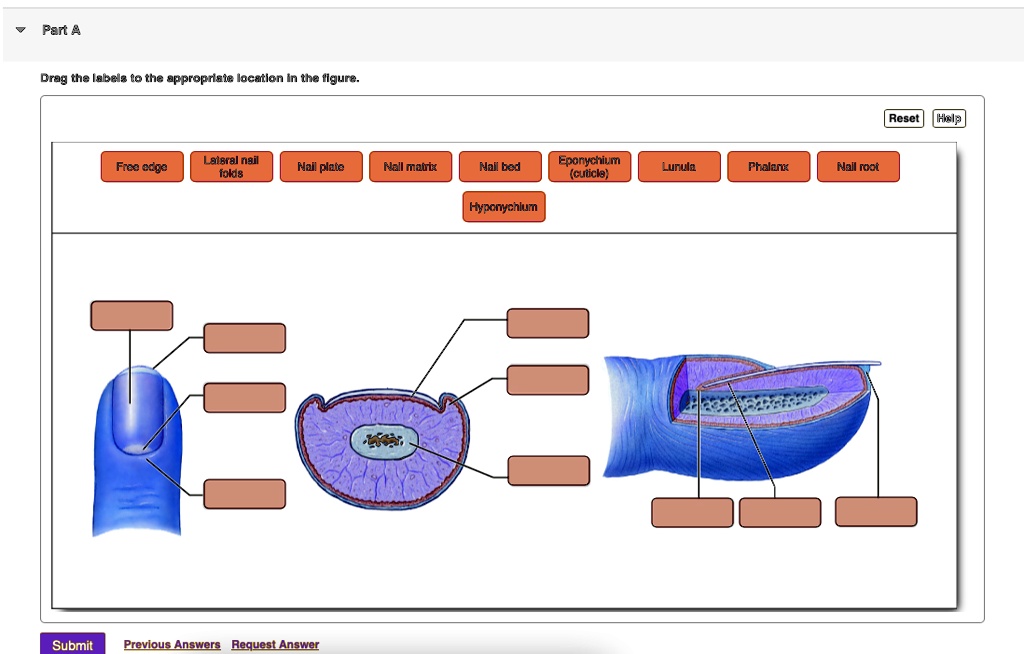Open the Help dialog
The image size is (1024, 654).
point(948,117)
